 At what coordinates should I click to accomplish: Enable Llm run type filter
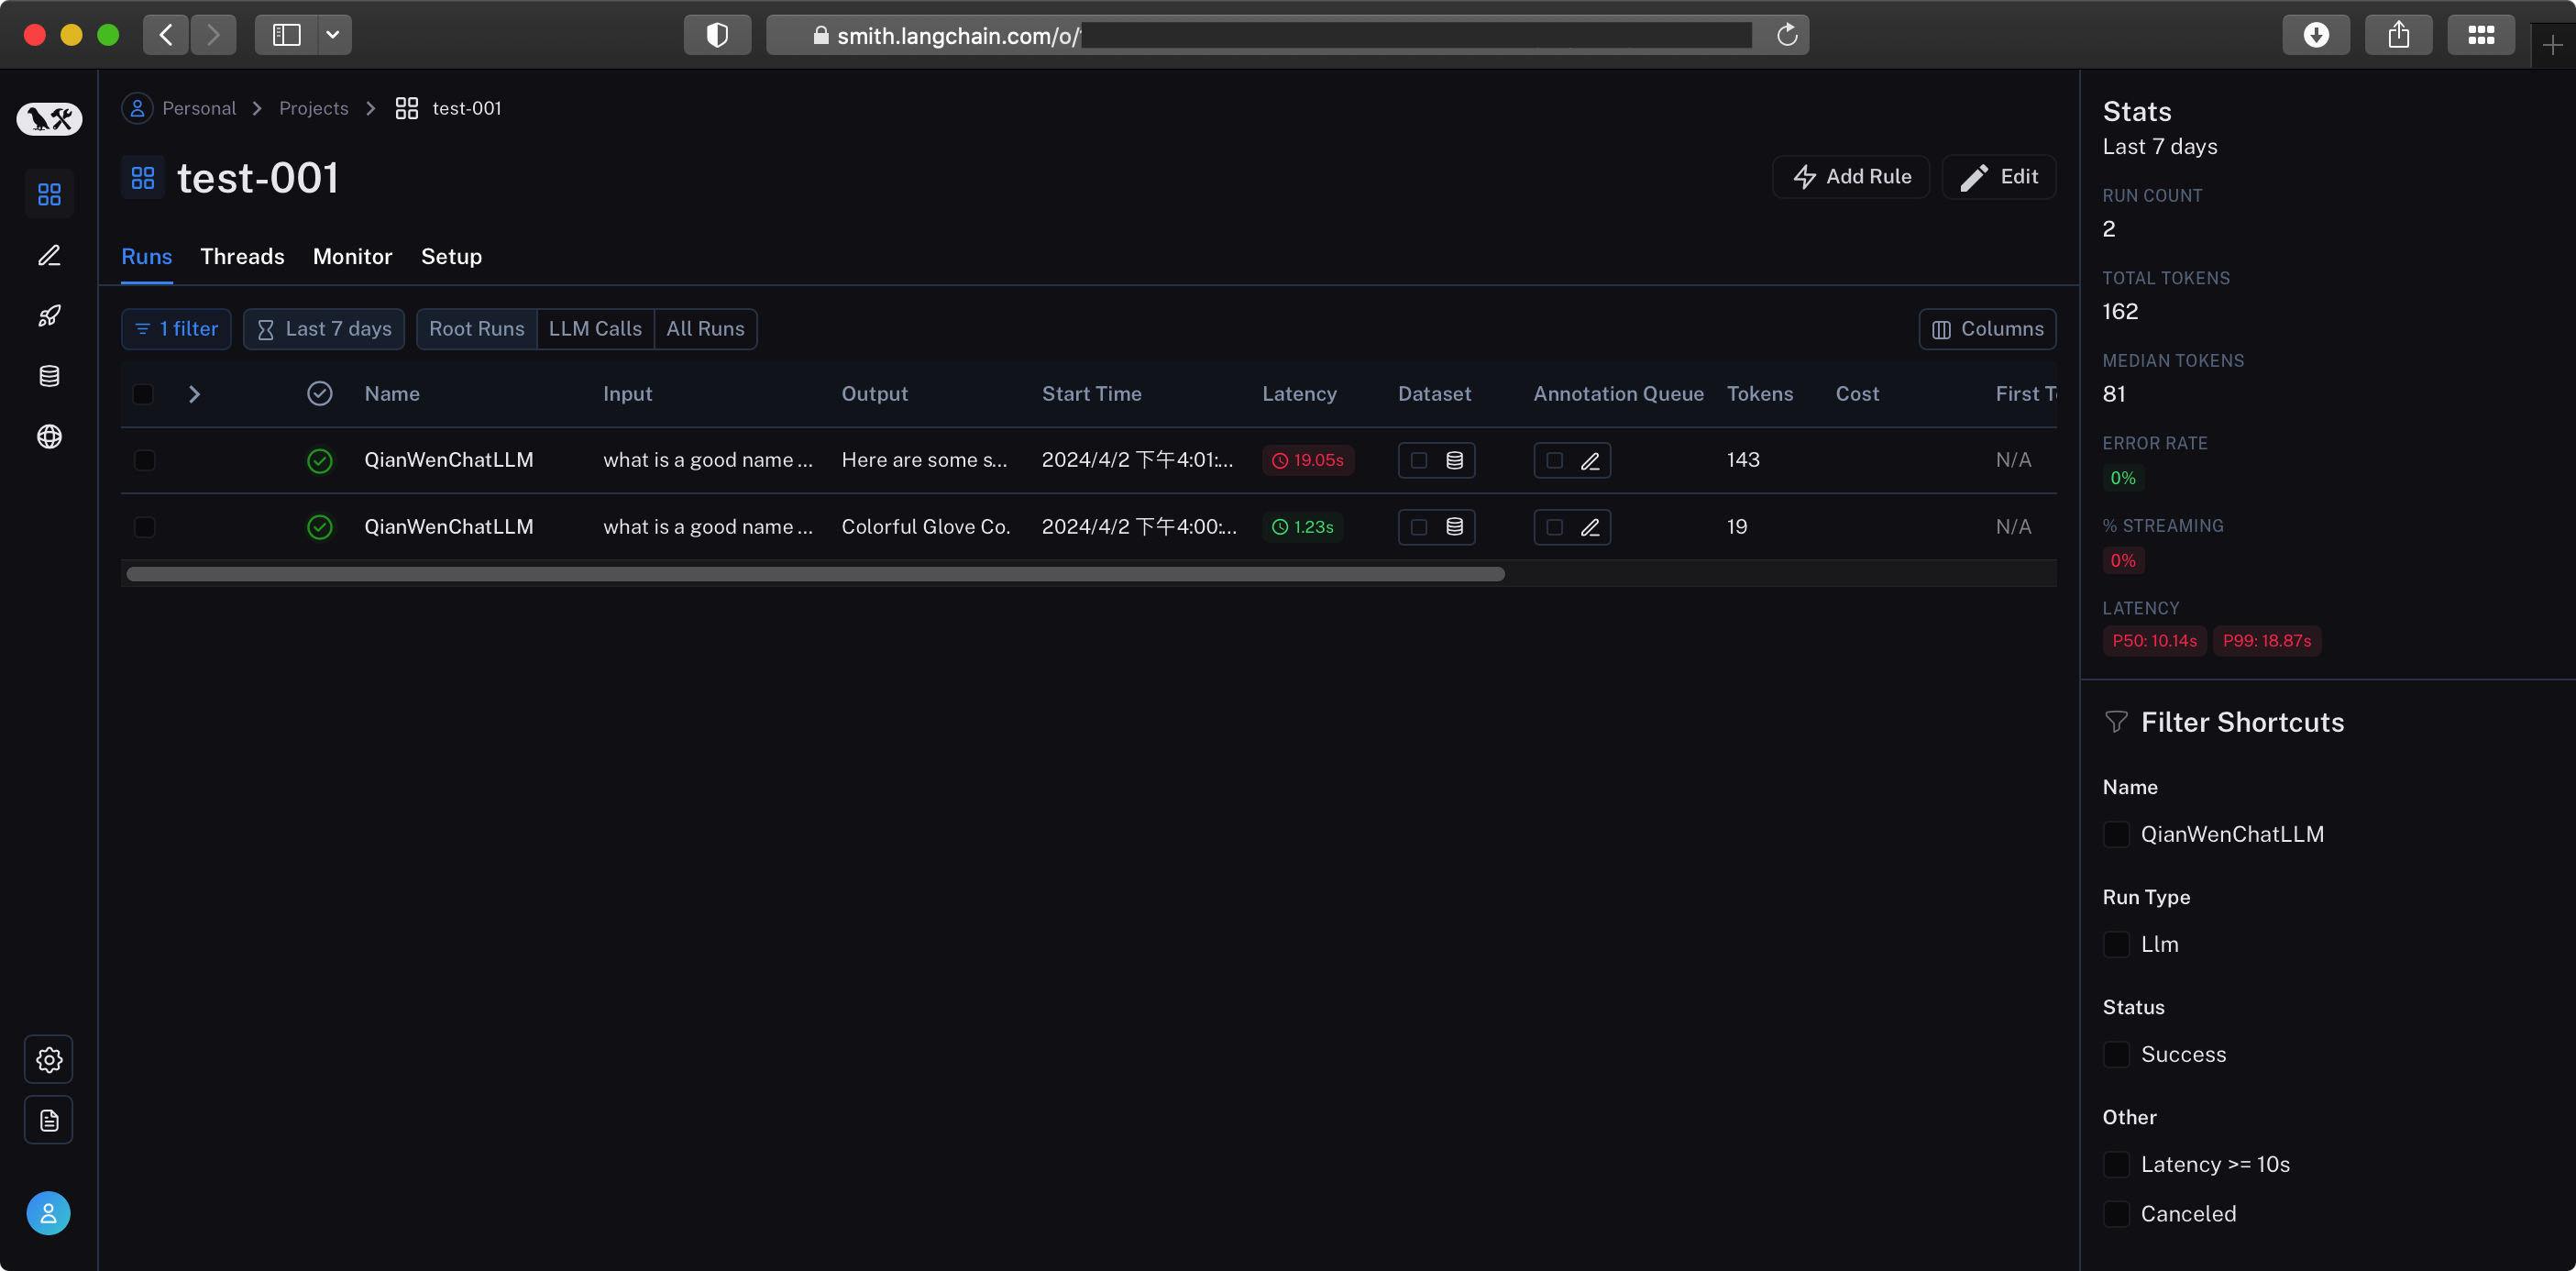click(x=2117, y=944)
